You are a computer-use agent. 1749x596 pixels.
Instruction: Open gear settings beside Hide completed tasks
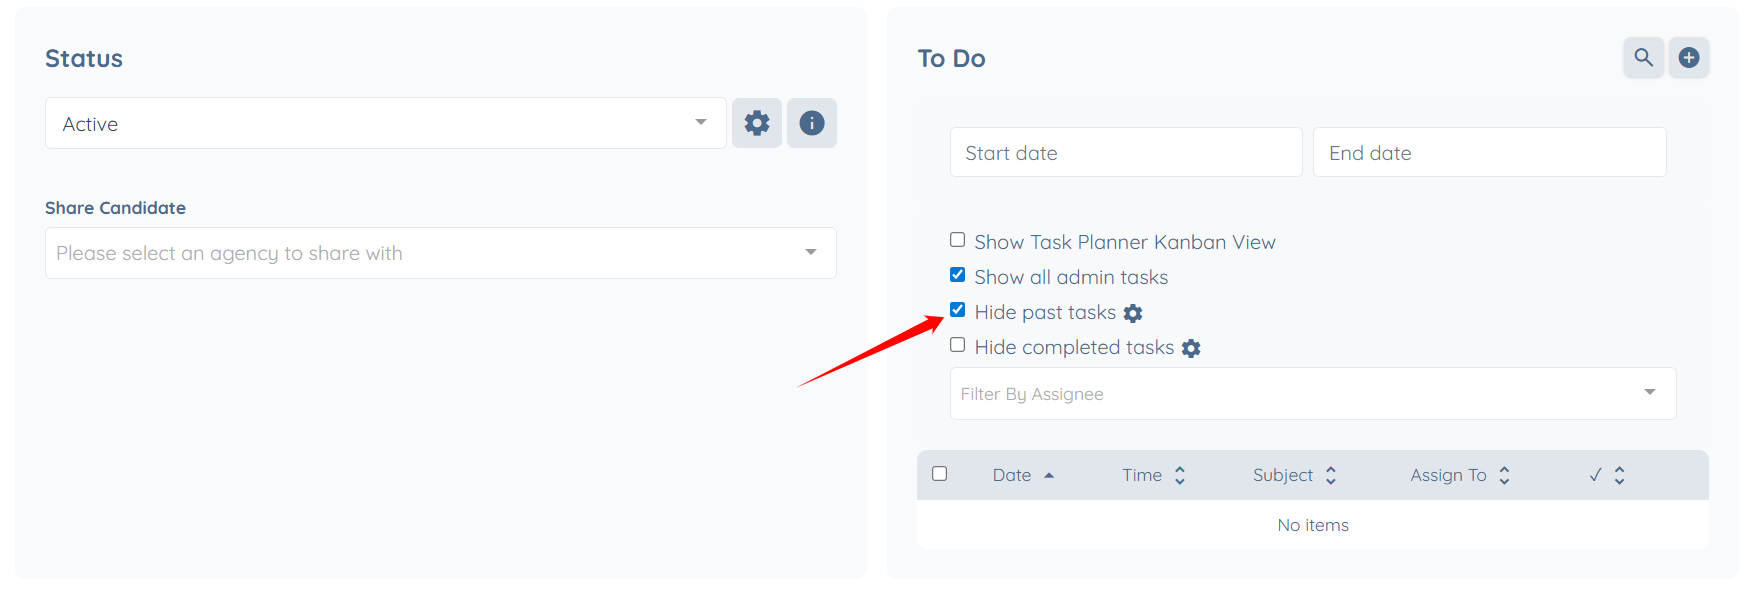tap(1191, 348)
